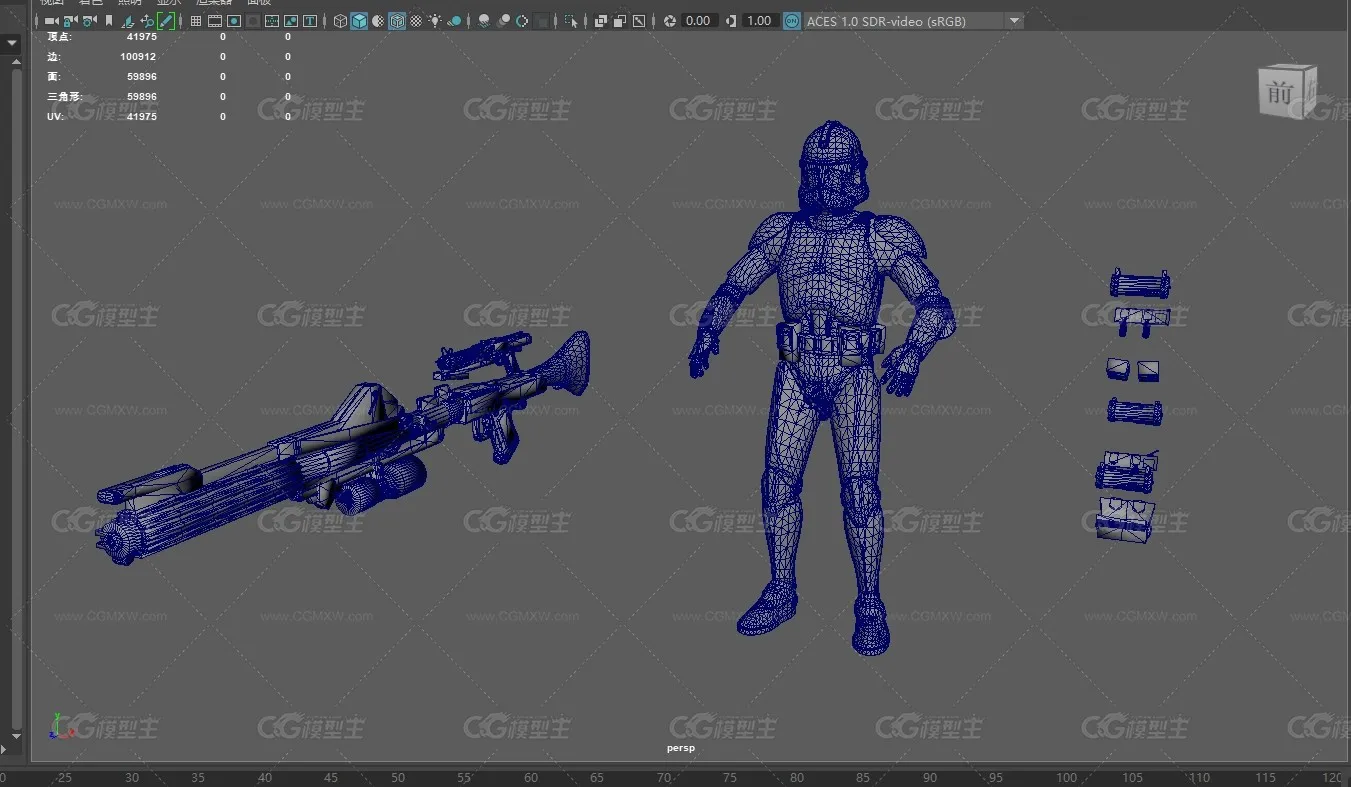Image resolution: width=1351 pixels, height=787 pixels.
Task: Click the X-Ray Joints icon
Action: (639, 20)
